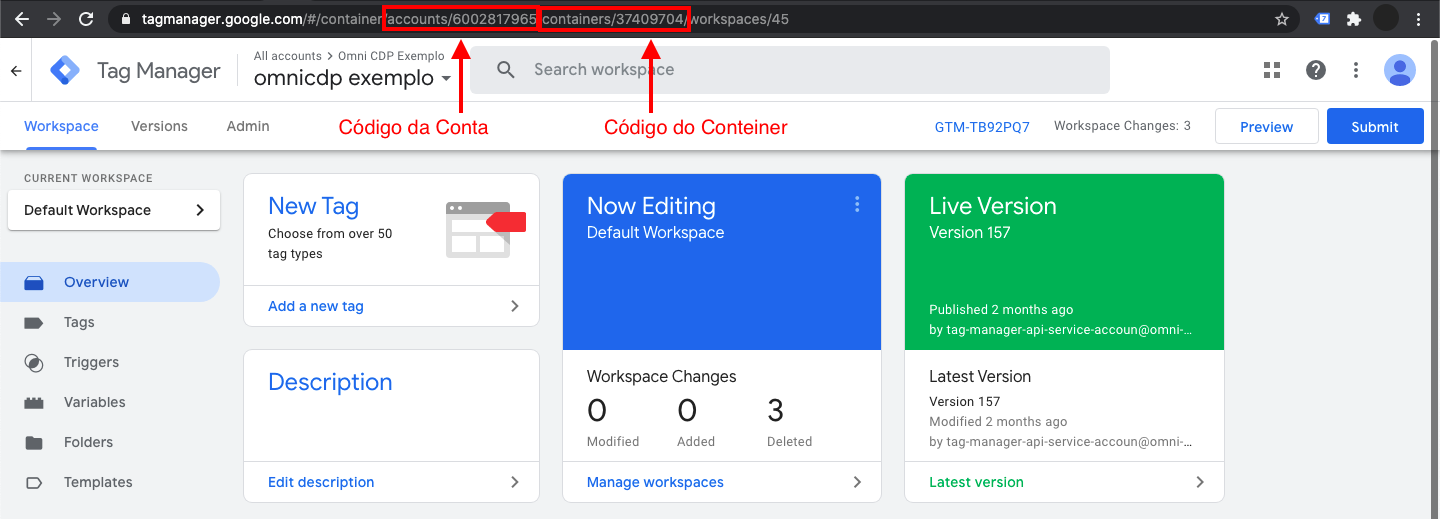Switch to the Workspace tab
Image resolution: width=1440 pixels, height=519 pixels.
click(61, 126)
